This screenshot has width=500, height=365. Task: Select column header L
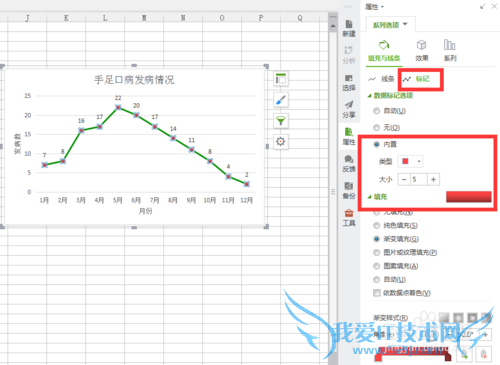click(105, 18)
